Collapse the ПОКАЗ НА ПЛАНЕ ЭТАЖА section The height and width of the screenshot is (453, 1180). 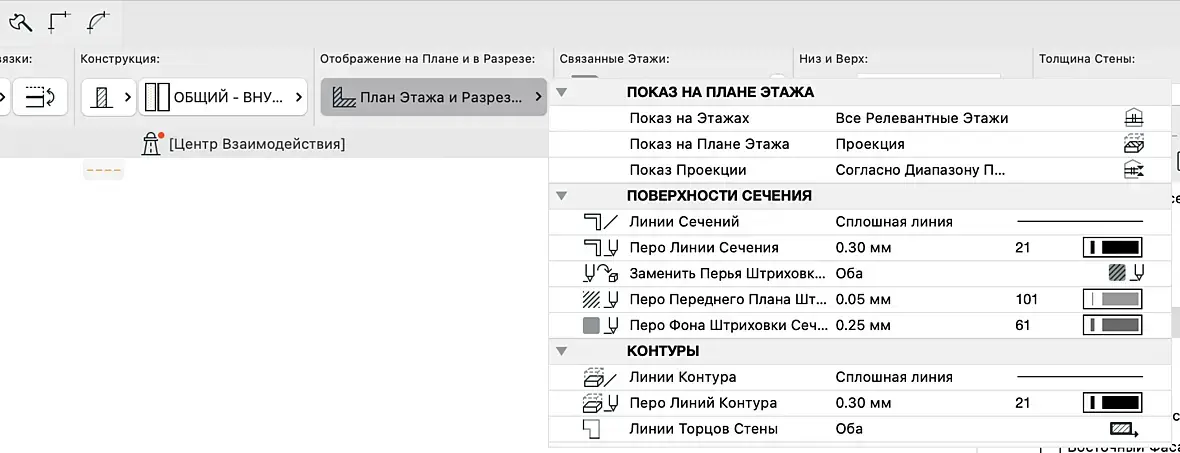[x=562, y=92]
